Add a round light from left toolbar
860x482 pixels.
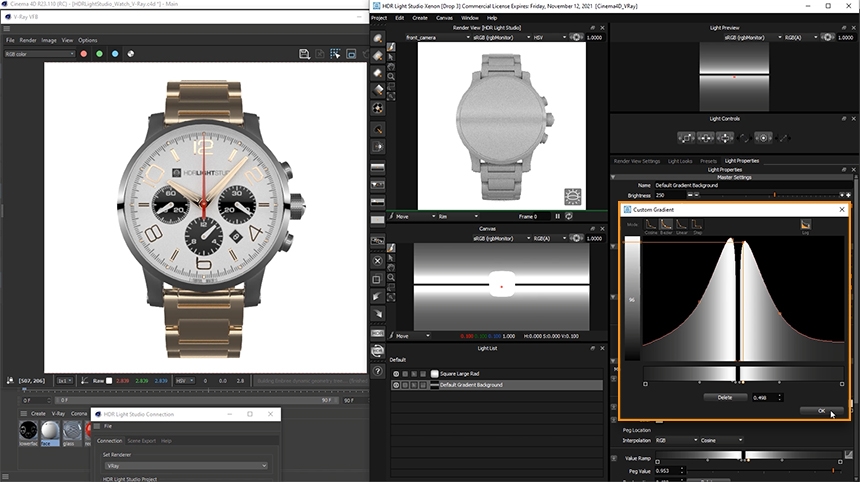[378, 38]
